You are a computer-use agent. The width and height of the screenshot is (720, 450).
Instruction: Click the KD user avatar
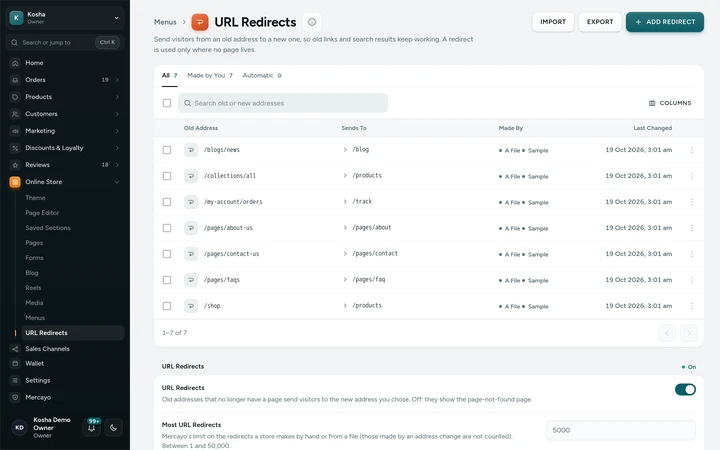tap(19, 428)
